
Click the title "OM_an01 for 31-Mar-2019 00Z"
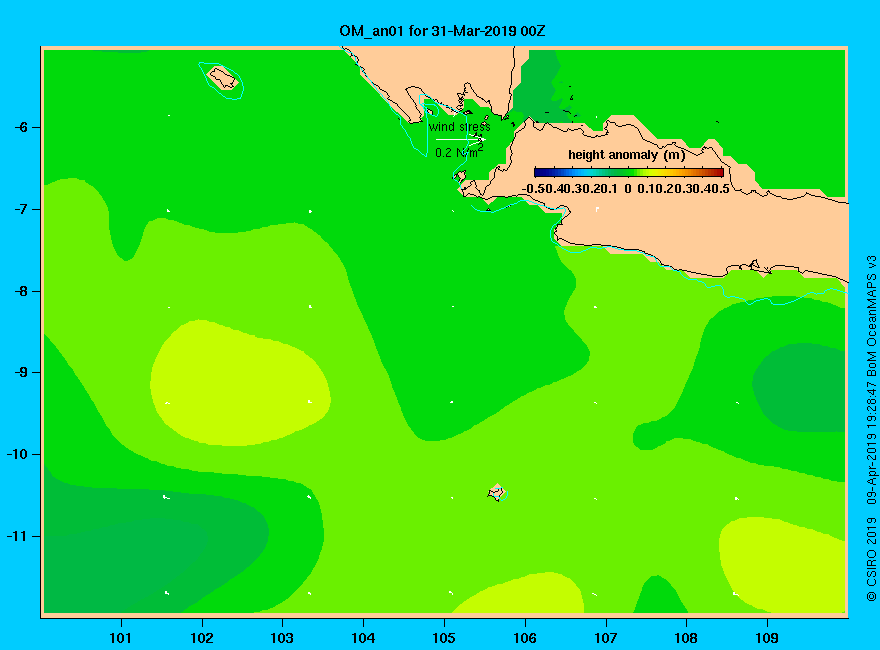tap(442, 31)
